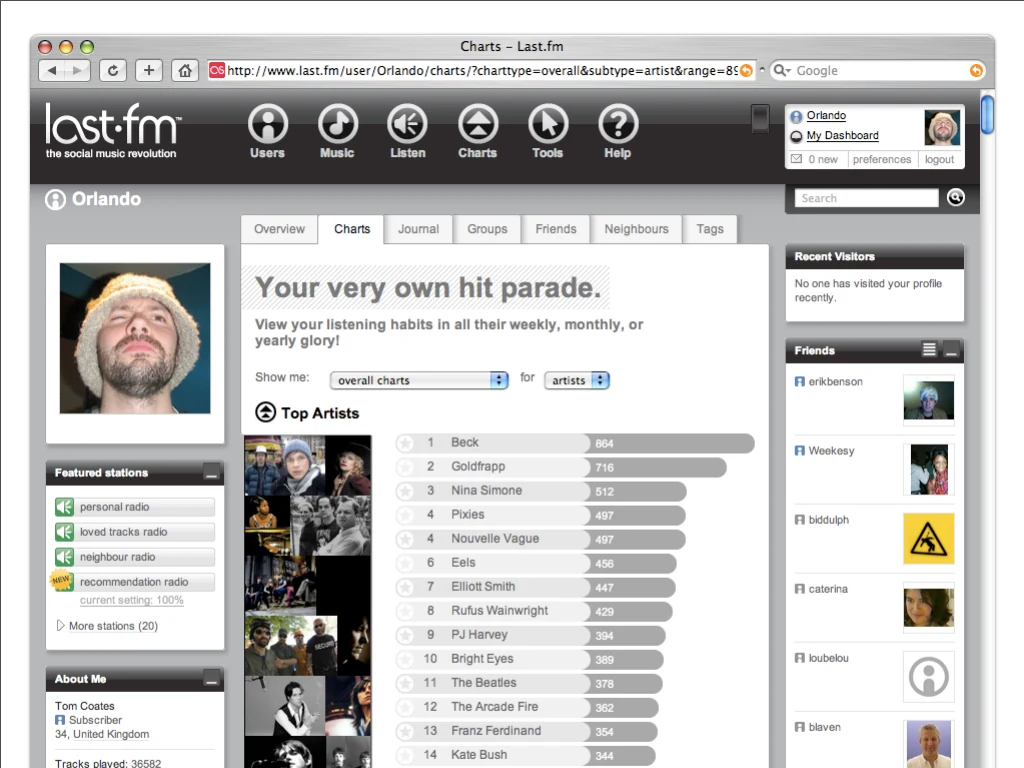Click The Arcade Fire artist name
Image resolution: width=1024 pixels, height=768 pixels.
click(x=494, y=707)
